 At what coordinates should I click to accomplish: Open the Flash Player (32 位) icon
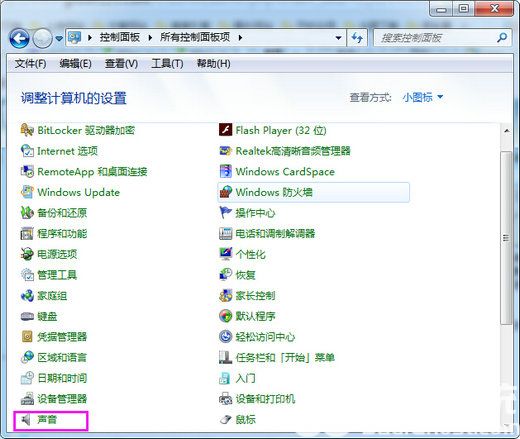click(225, 130)
